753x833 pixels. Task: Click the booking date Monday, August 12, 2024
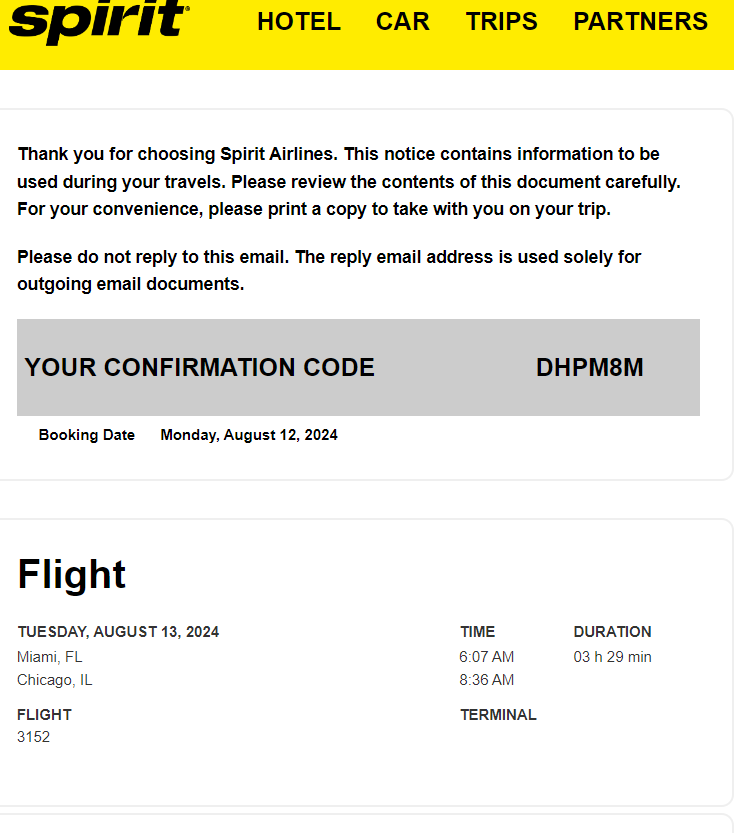[249, 435]
